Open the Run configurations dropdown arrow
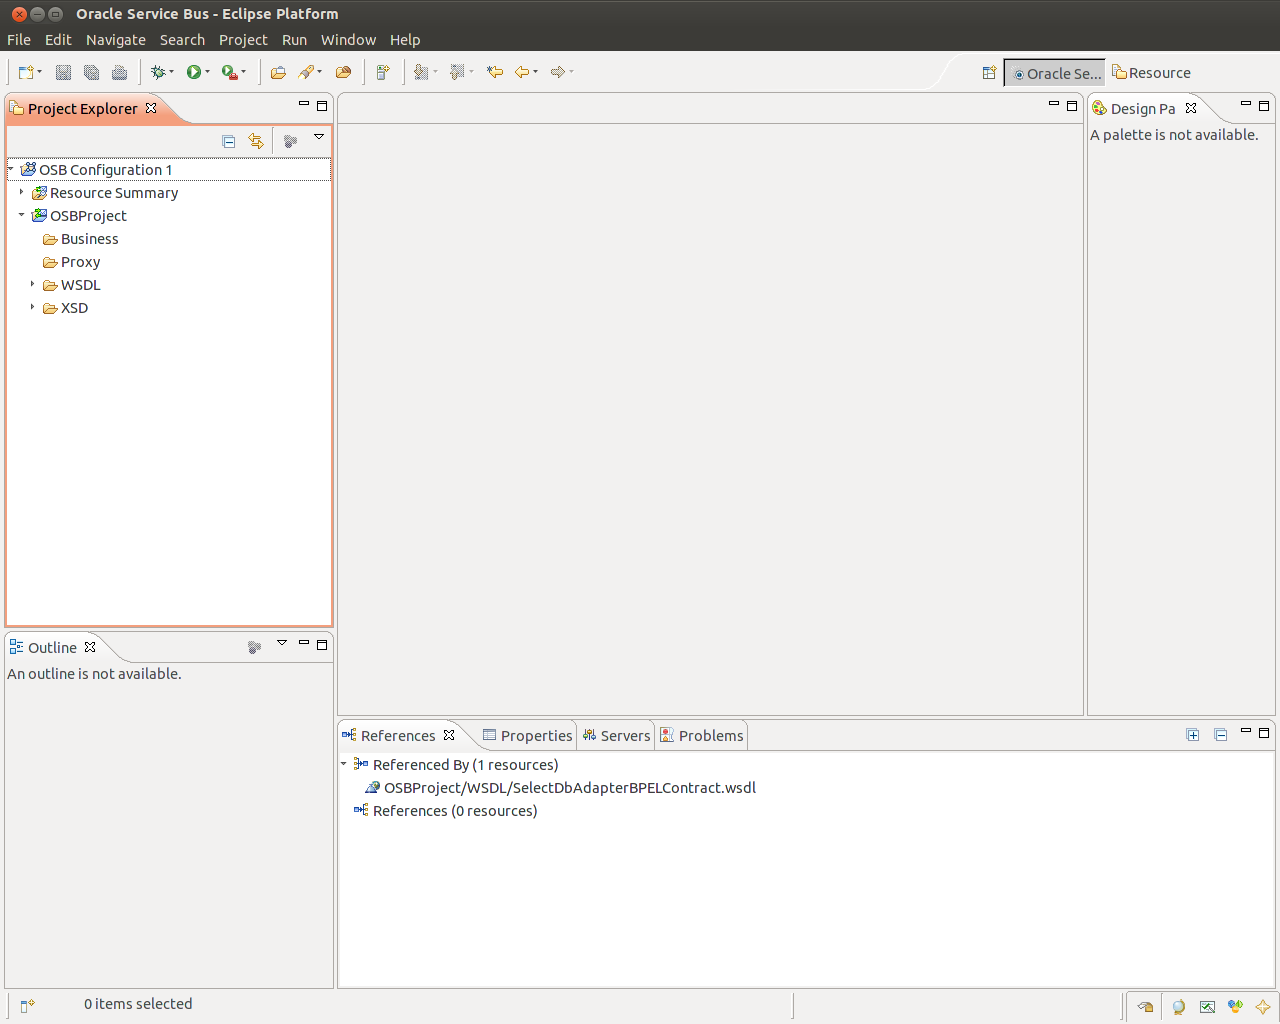The height and width of the screenshot is (1024, 1280). coord(207,72)
